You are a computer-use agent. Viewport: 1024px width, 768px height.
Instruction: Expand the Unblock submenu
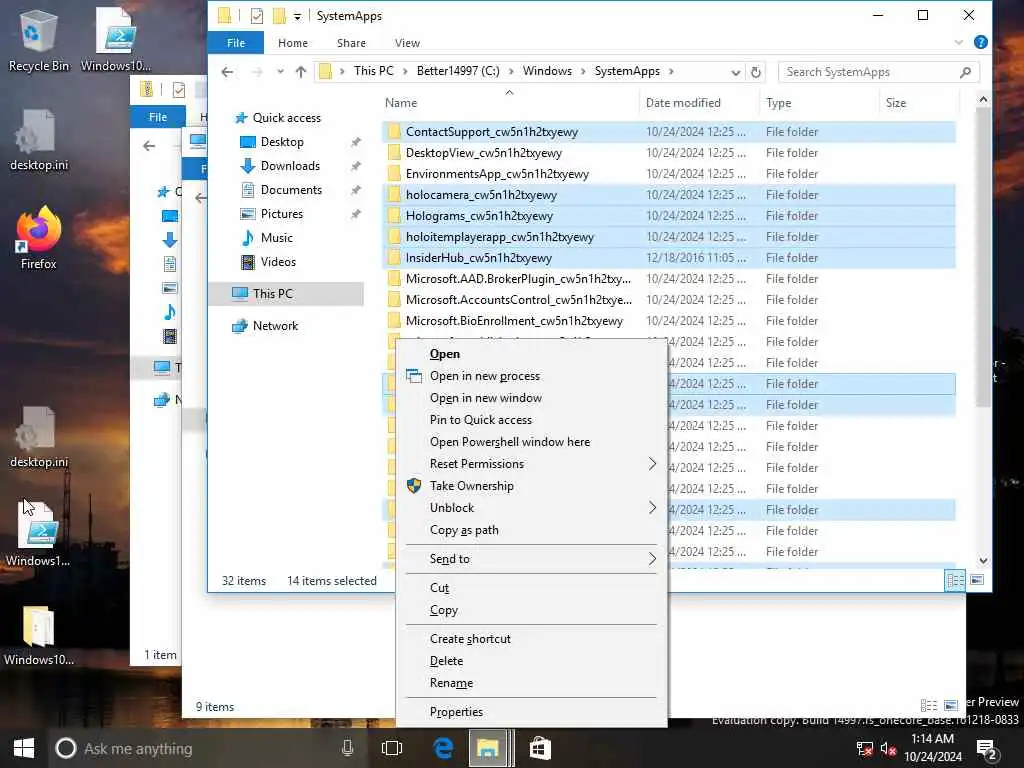pyautogui.click(x=652, y=507)
